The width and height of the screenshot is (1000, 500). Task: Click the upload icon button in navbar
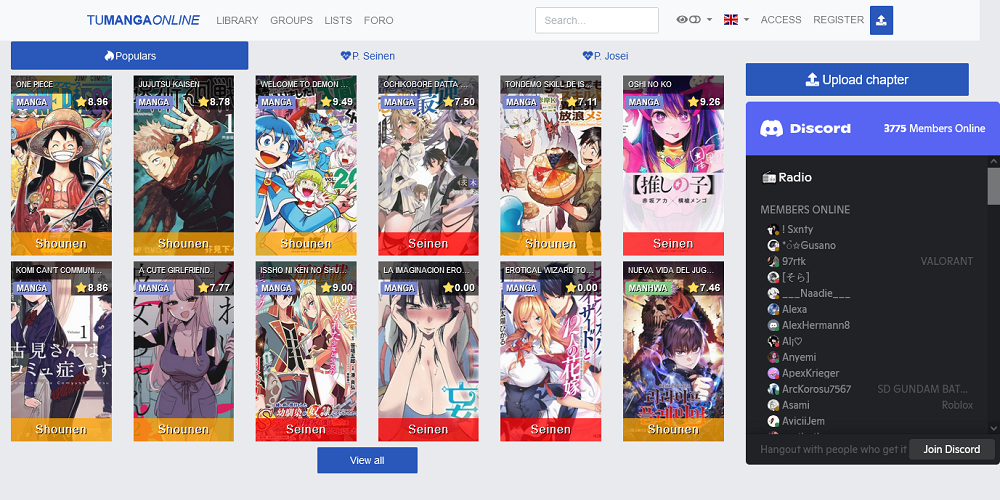click(881, 20)
